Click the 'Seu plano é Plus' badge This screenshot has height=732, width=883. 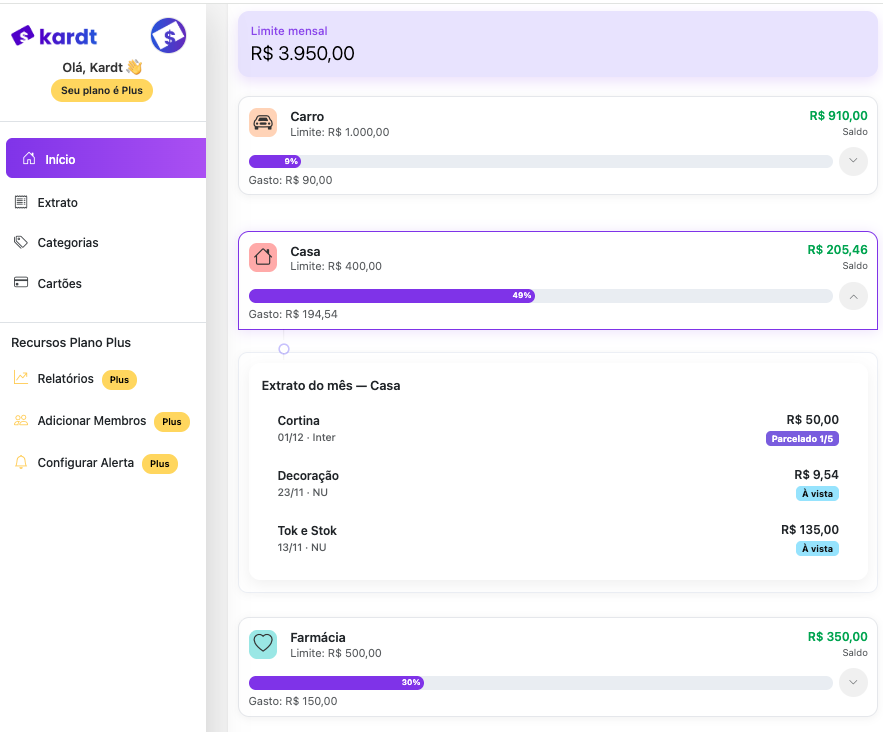pyautogui.click(x=102, y=90)
